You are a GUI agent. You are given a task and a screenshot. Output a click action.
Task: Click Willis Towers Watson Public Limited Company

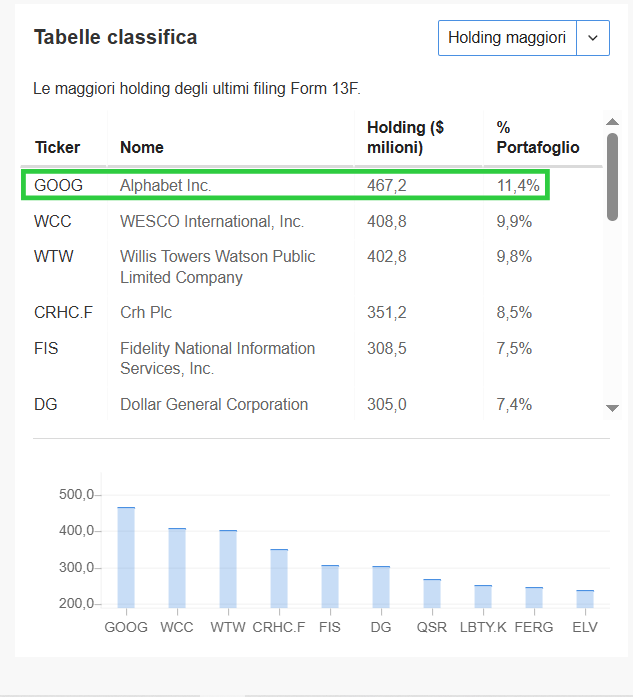tap(217, 267)
